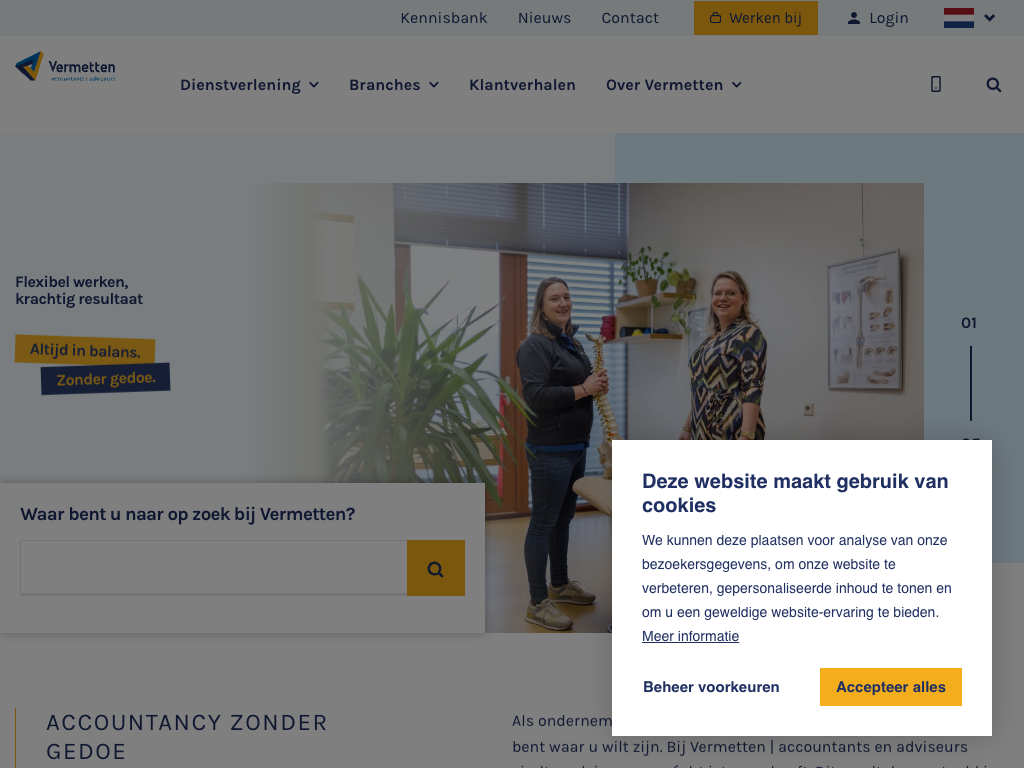Follow the Meer informatie link
This screenshot has height=768, width=1024.
click(690, 636)
